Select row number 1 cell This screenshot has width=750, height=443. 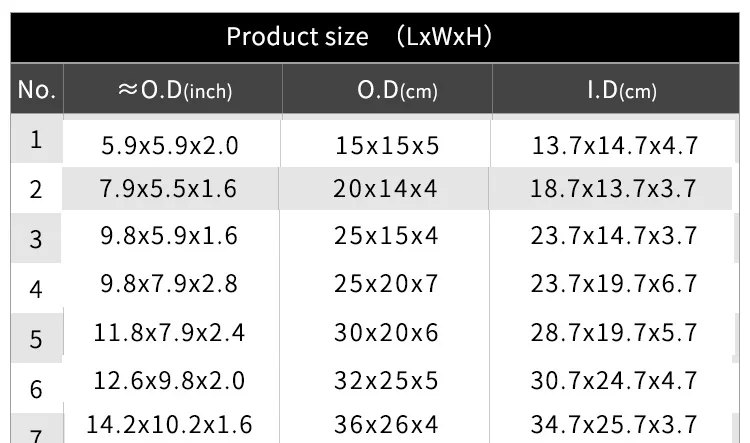[x=36, y=140]
